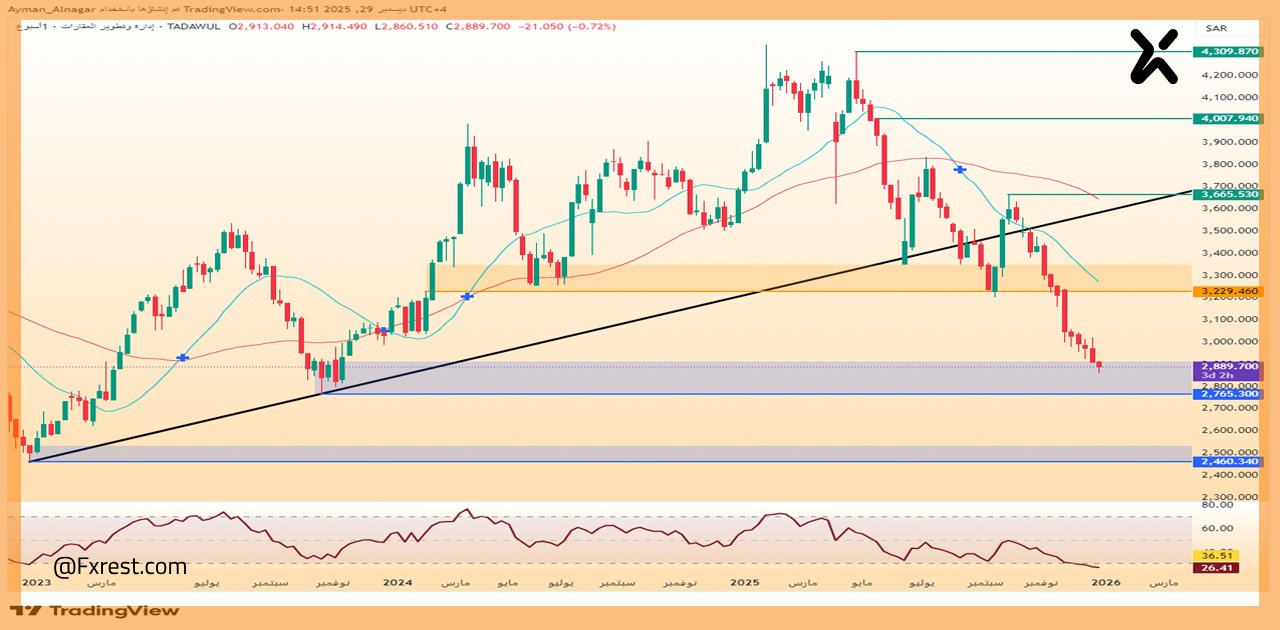Click the current price label 2,889.700

[1229, 367]
